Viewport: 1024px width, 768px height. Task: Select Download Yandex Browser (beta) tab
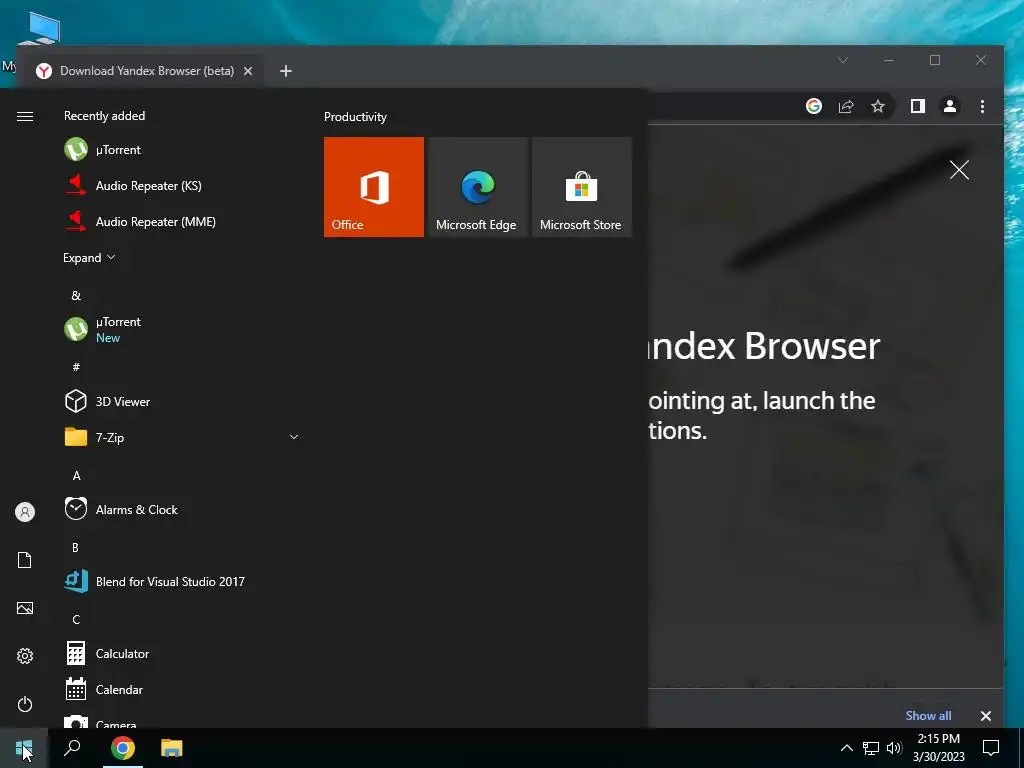click(146, 71)
